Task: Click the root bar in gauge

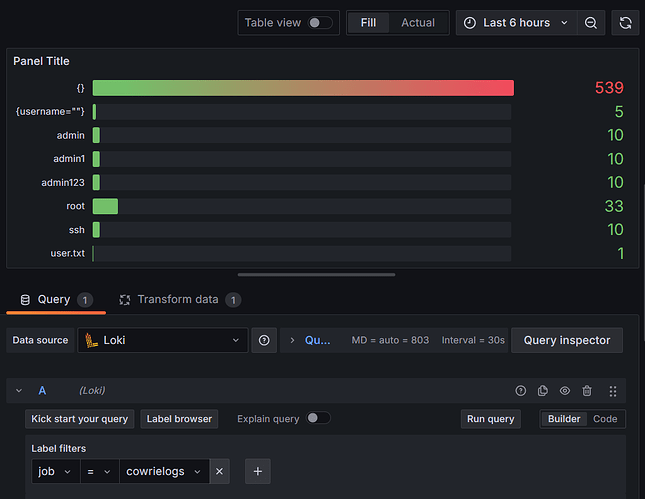Action: click(105, 206)
